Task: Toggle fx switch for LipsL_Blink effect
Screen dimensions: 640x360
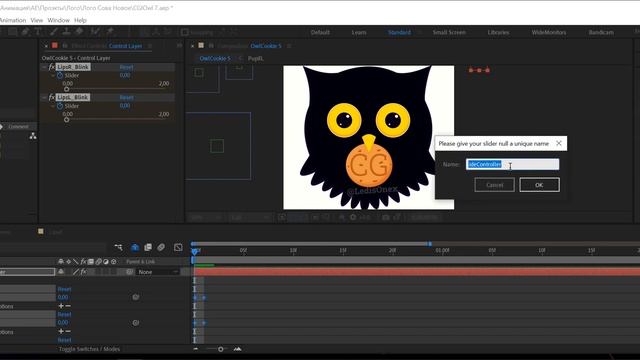Action: [x=52, y=98]
